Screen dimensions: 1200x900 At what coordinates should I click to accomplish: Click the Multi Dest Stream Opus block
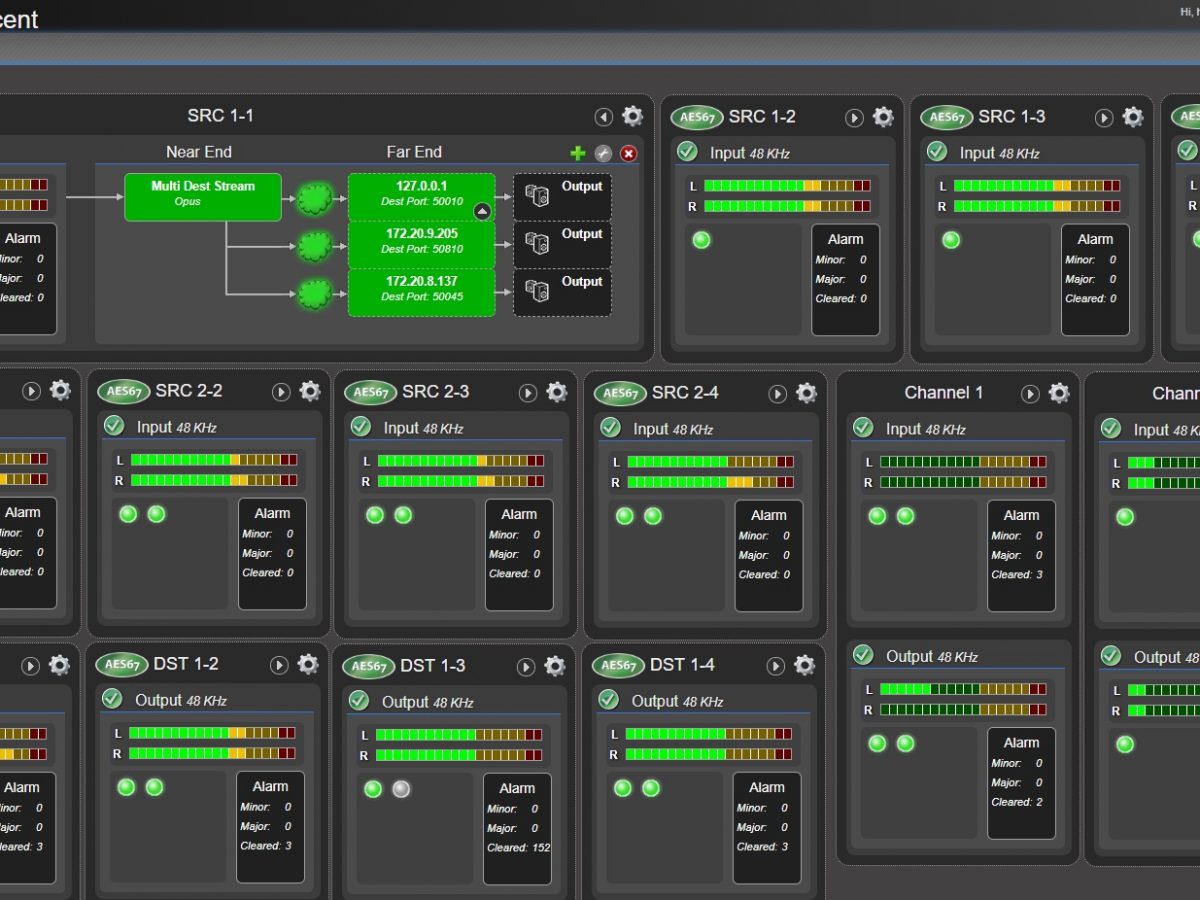202,197
